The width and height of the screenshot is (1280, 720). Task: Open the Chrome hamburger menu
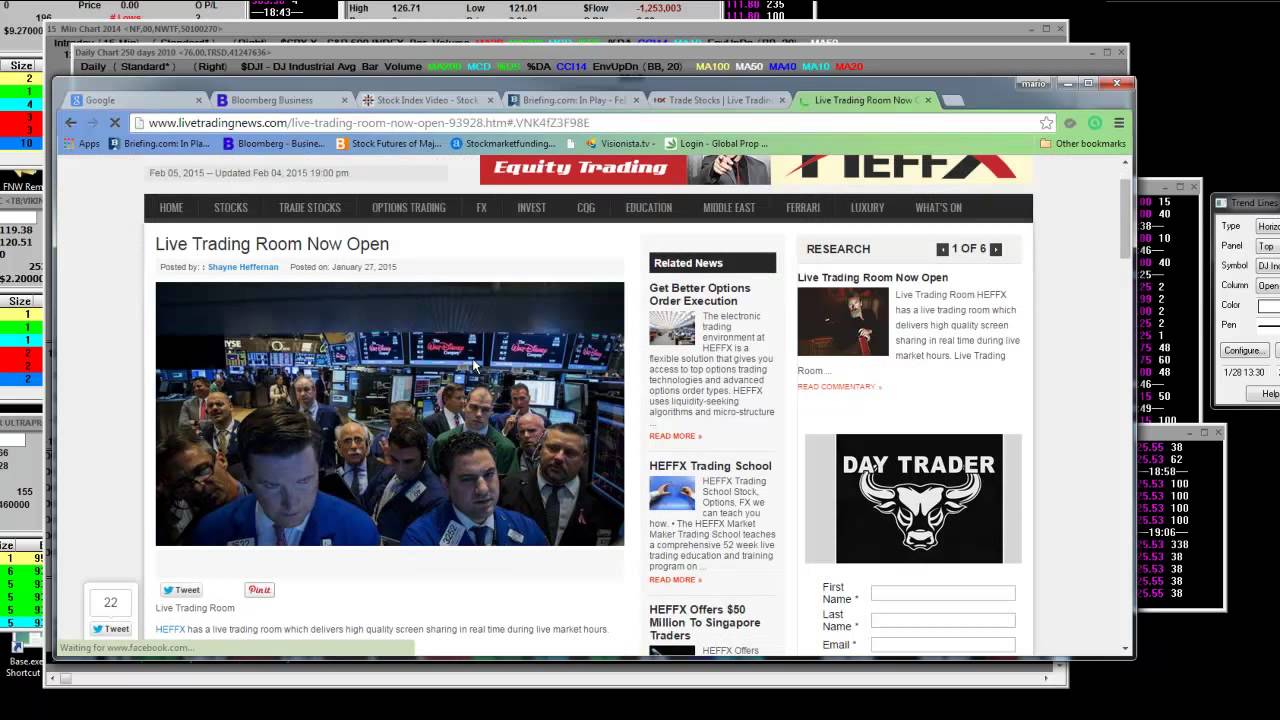tap(1119, 123)
